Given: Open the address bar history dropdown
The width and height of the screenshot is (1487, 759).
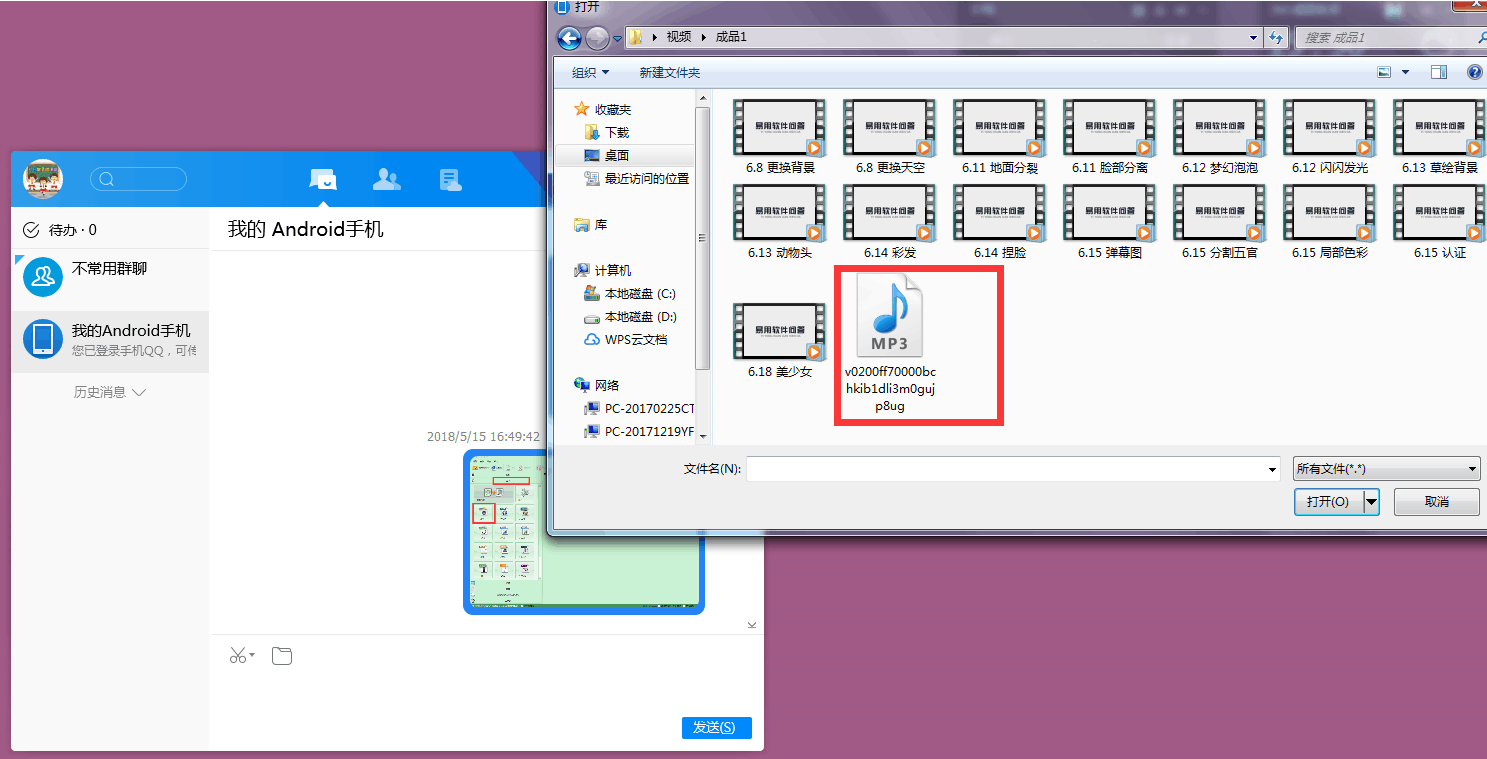Looking at the screenshot, I should coord(1254,38).
